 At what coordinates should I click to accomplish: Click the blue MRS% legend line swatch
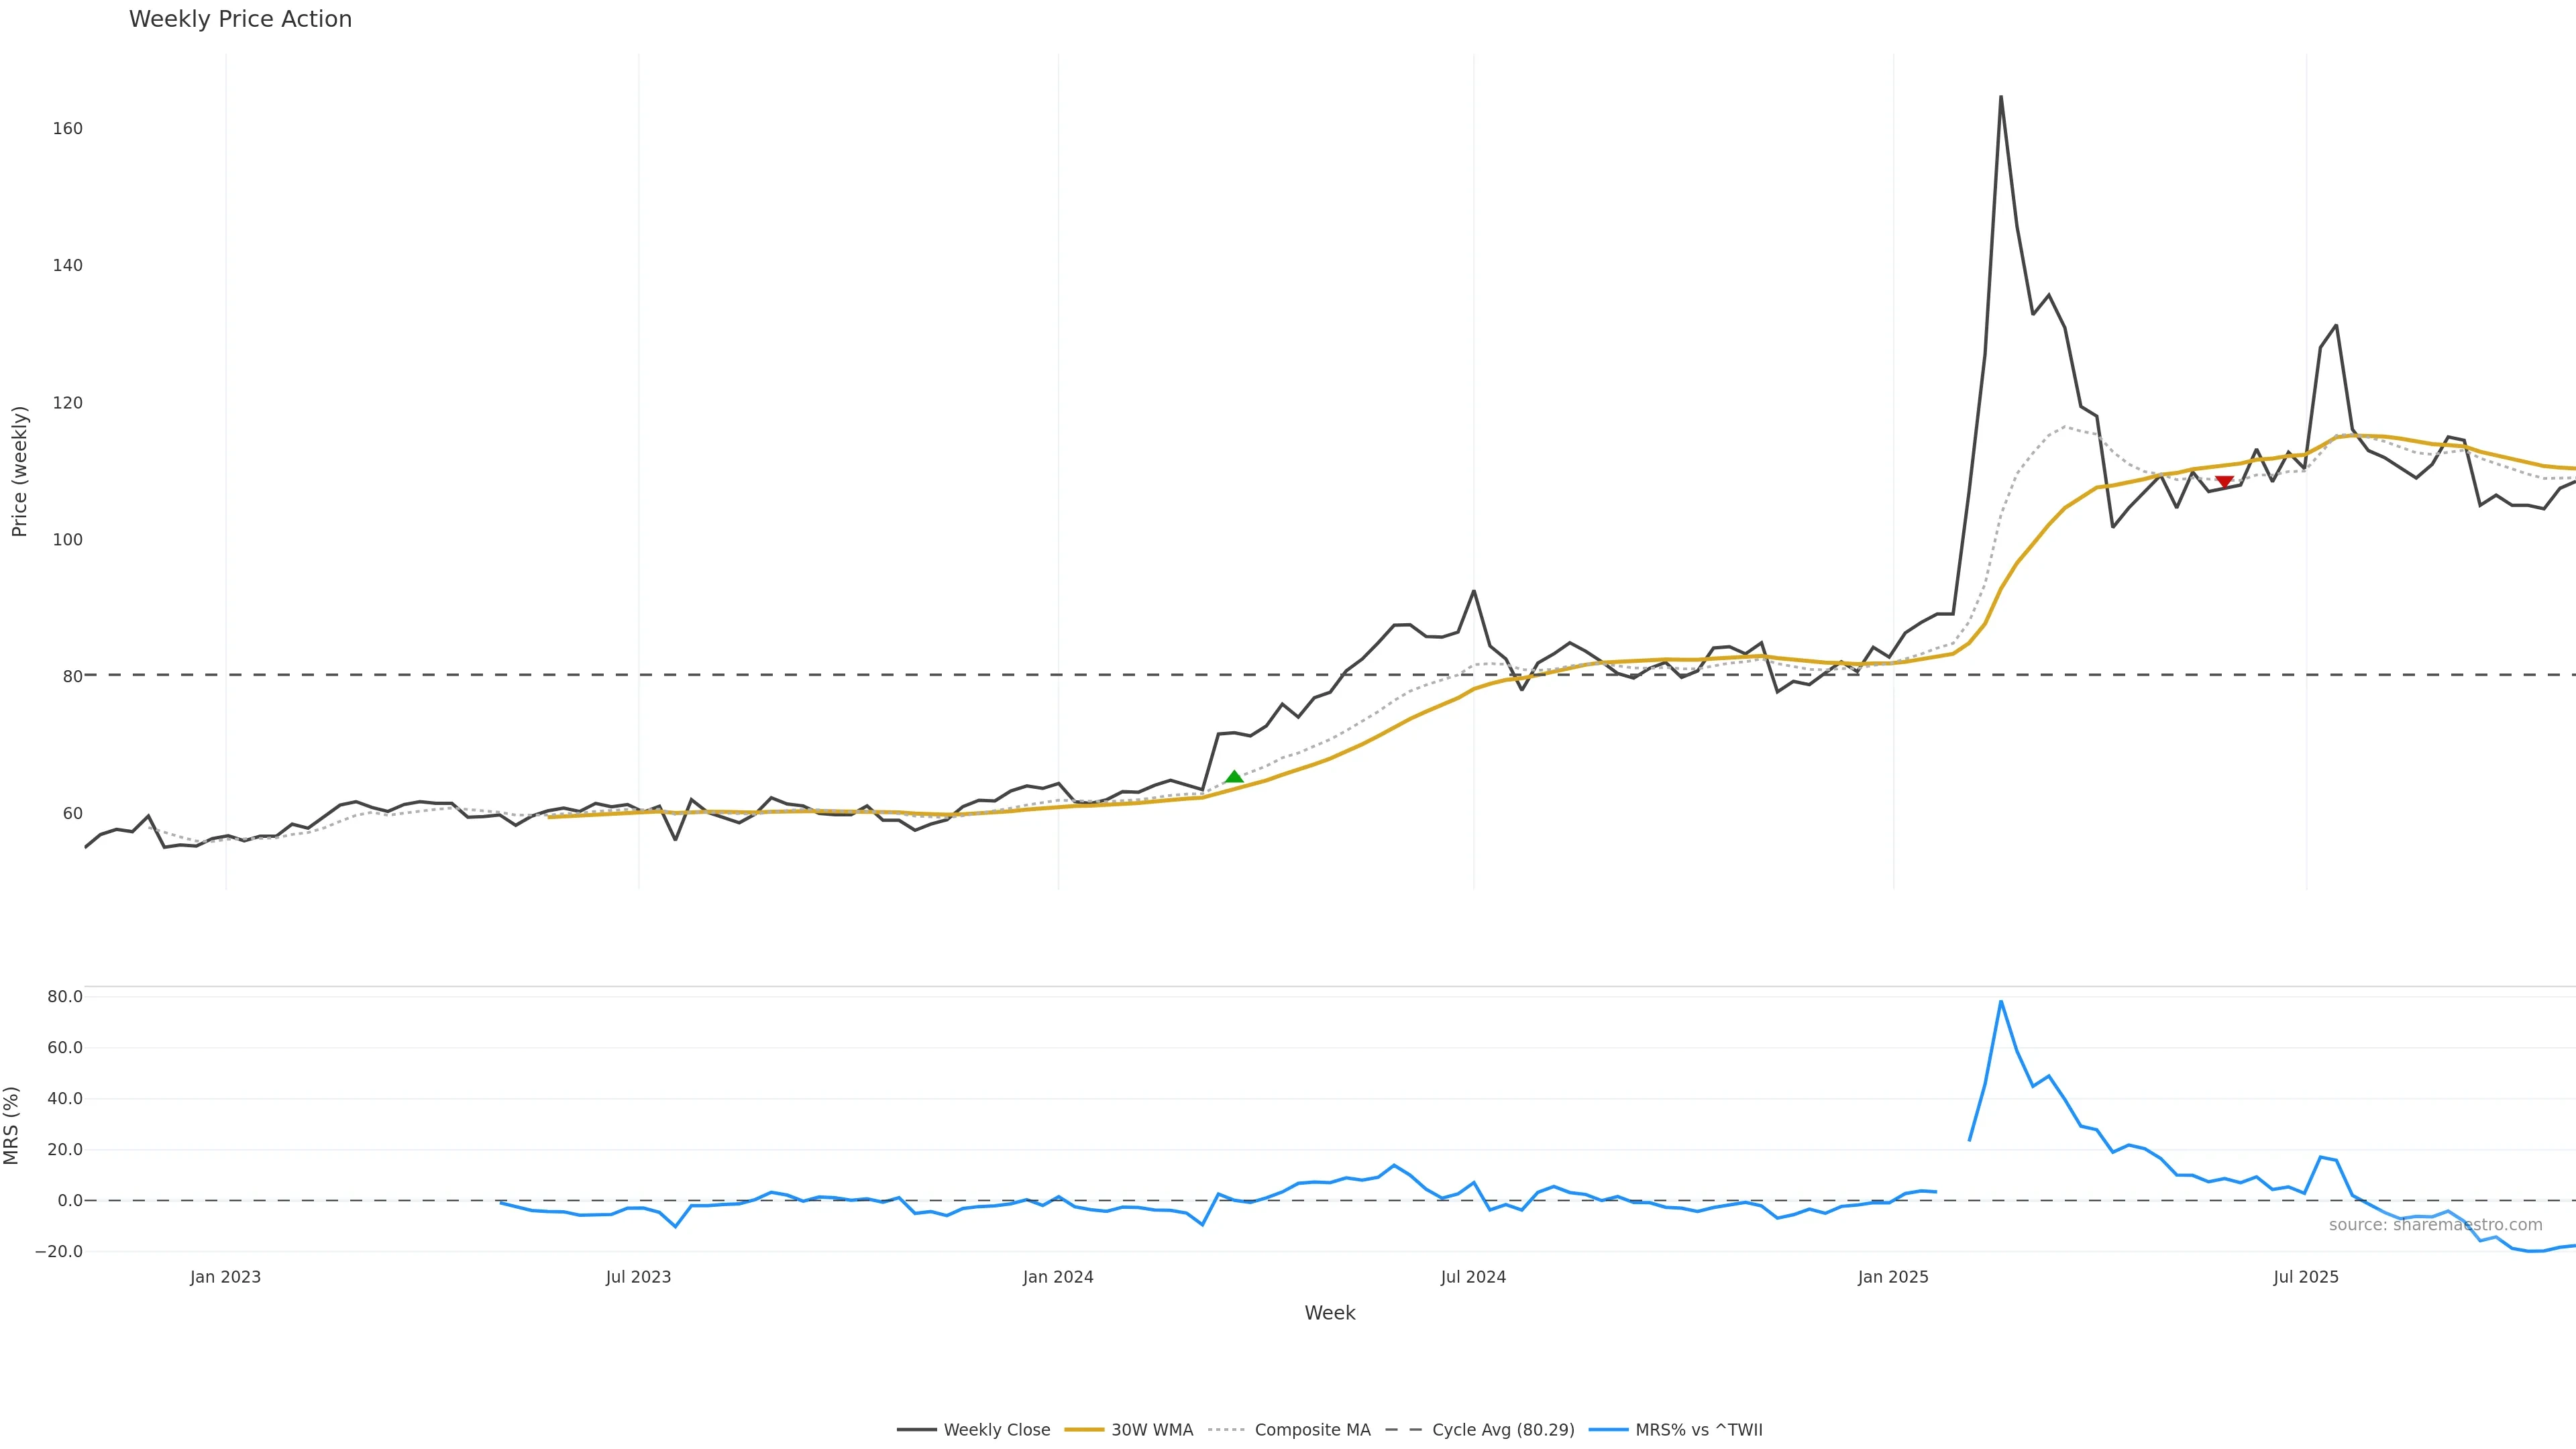tap(1608, 1430)
